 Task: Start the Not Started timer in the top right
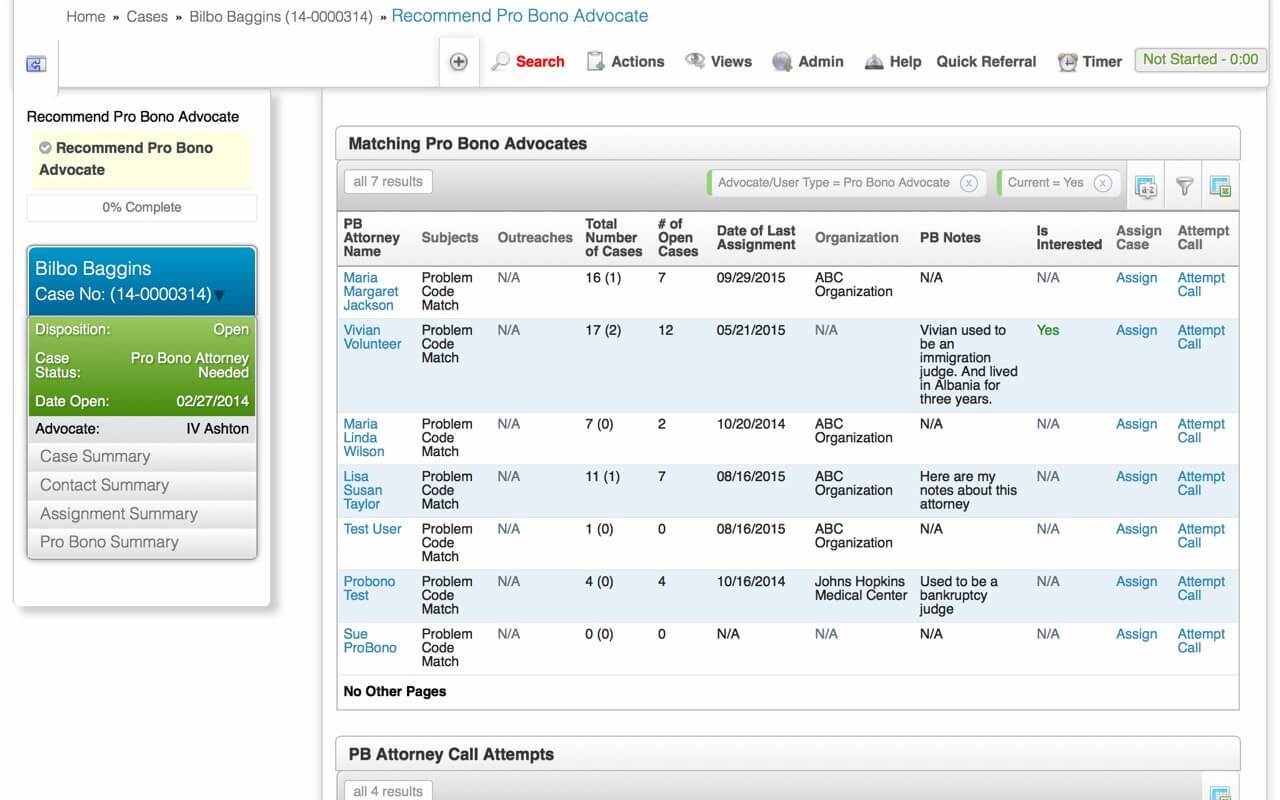1200,59
